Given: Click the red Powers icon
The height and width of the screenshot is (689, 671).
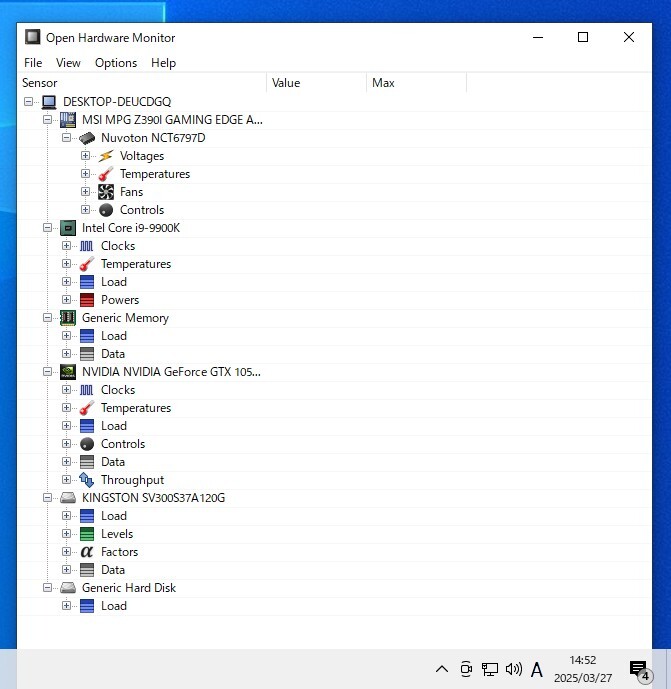Looking at the screenshot, I should click(87, 300).
